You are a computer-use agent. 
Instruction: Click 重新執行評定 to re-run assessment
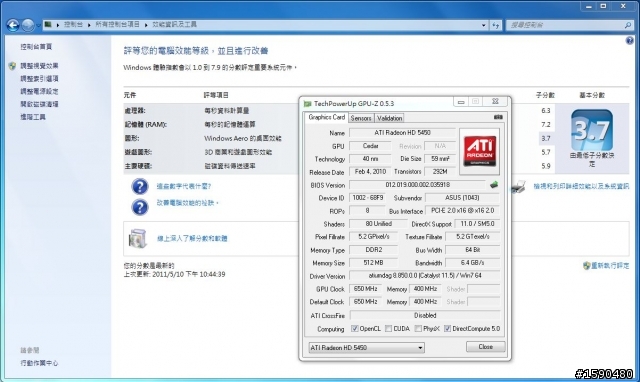pyautogui.click(x=610, y=266)
